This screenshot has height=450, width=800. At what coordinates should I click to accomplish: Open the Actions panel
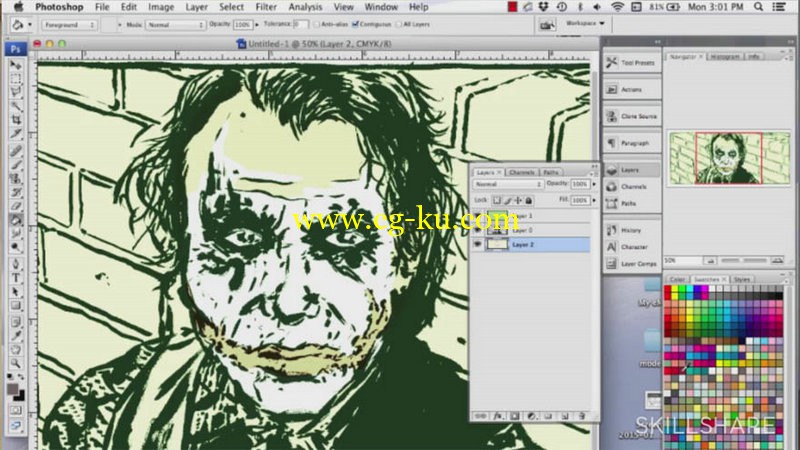632,89
